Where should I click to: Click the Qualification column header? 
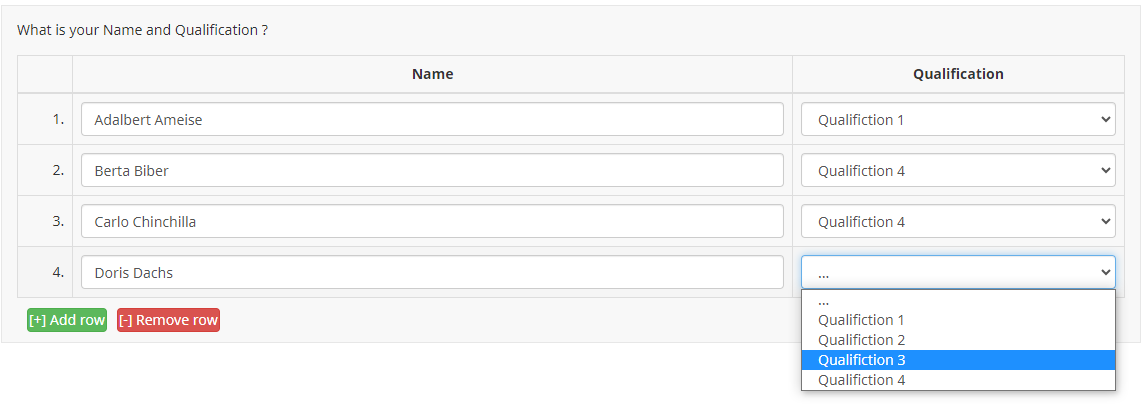point(958,74)
